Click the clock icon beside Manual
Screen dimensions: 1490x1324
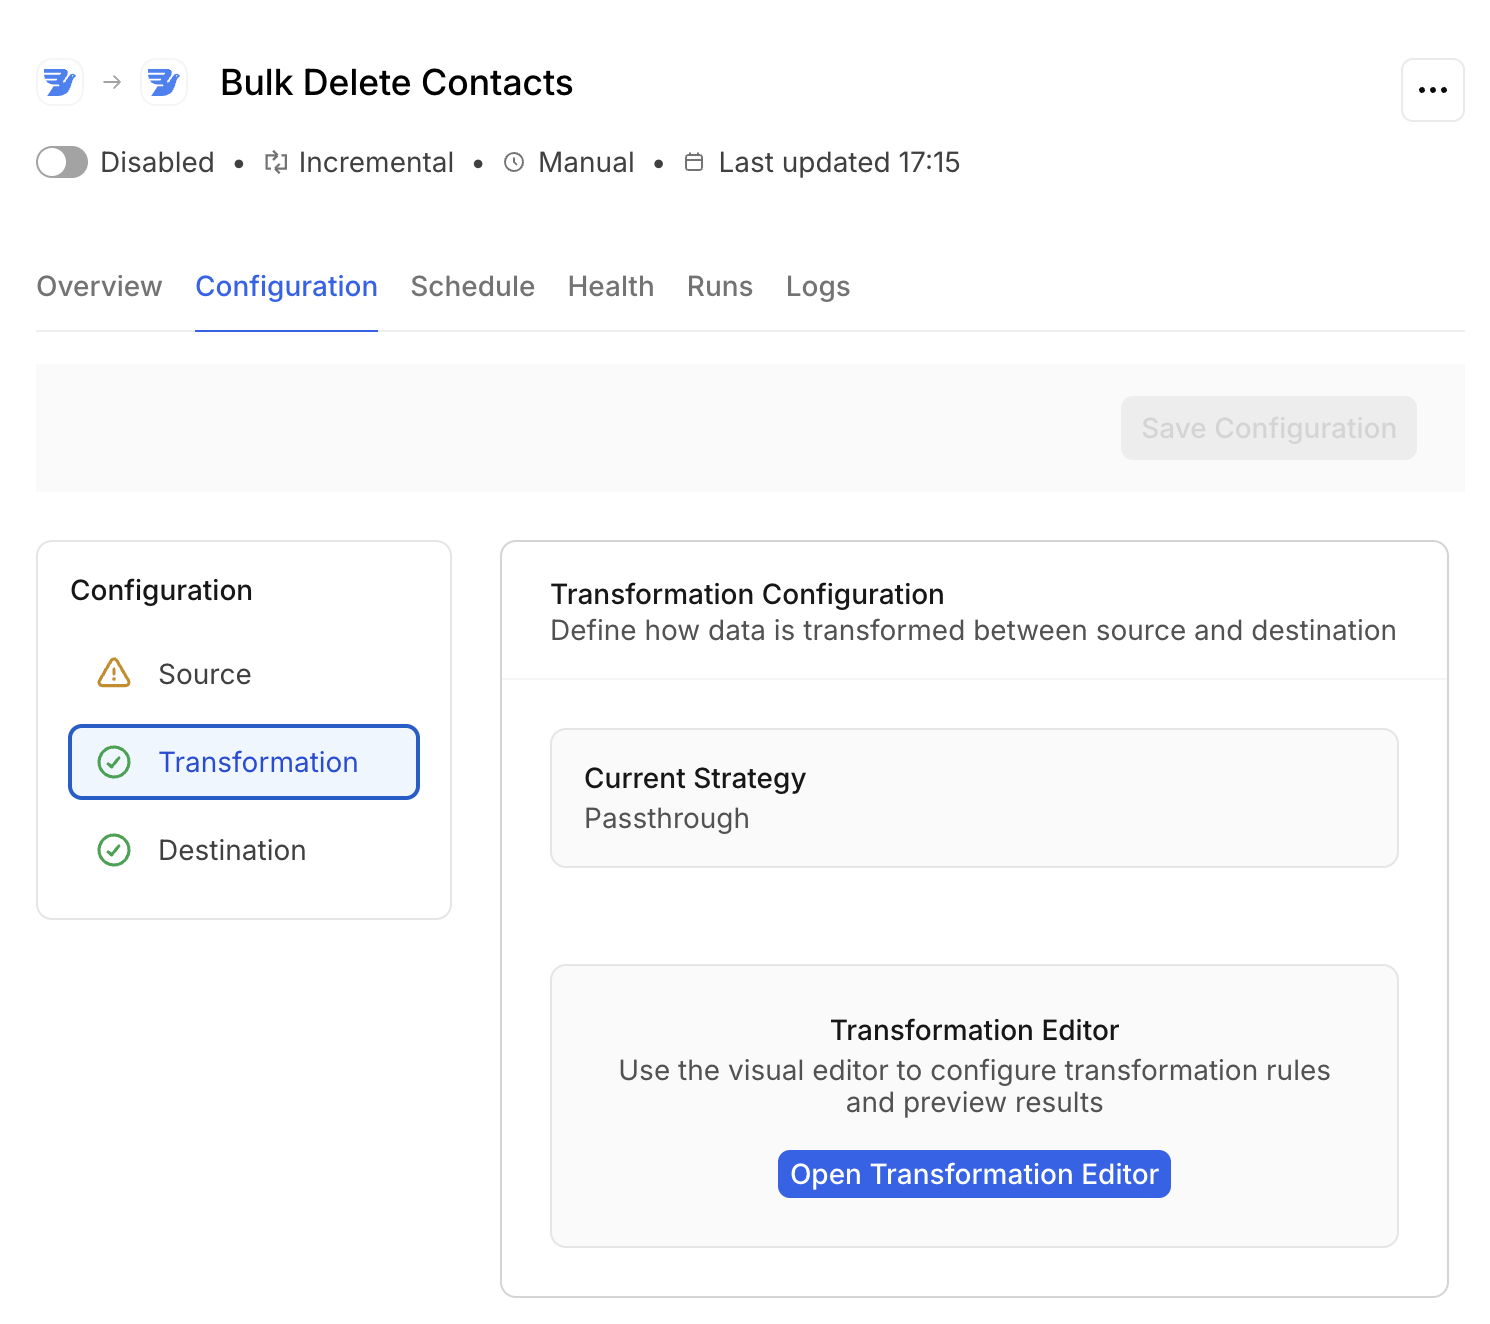tap(514, 162)
